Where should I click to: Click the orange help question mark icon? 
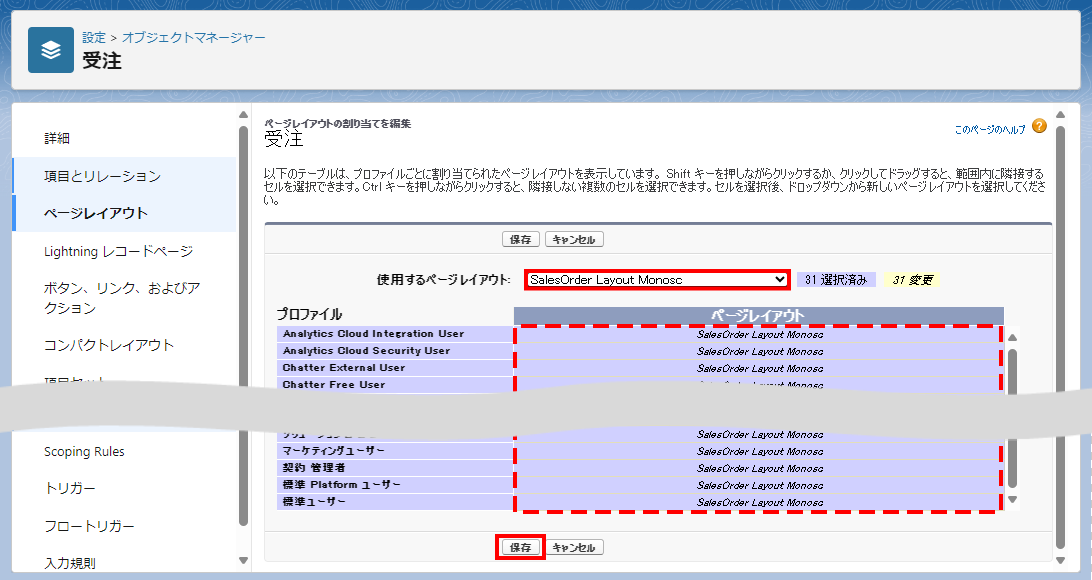[1039, 126]
